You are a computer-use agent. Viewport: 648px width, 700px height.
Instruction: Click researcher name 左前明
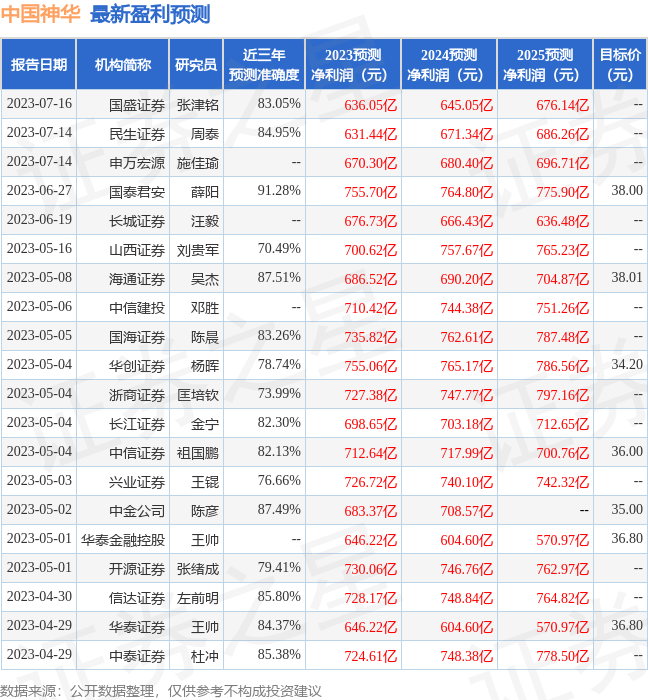point(198,598)
